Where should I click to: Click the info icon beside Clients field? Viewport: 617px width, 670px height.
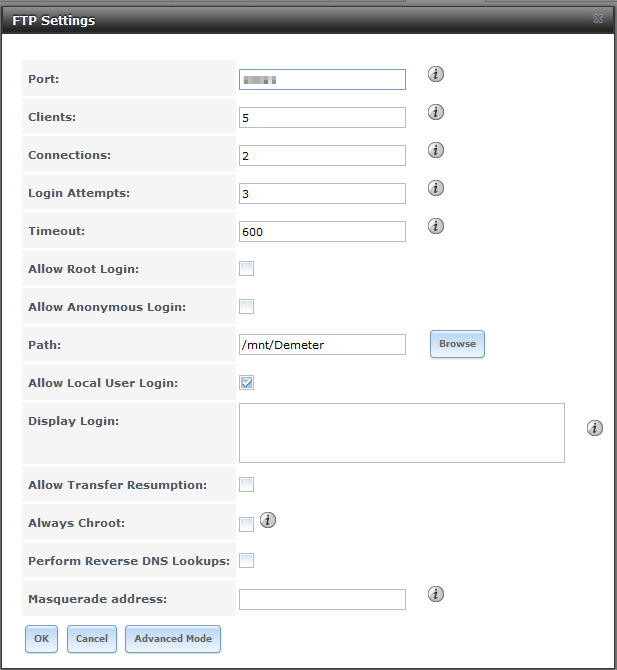(x=436, y=112)
